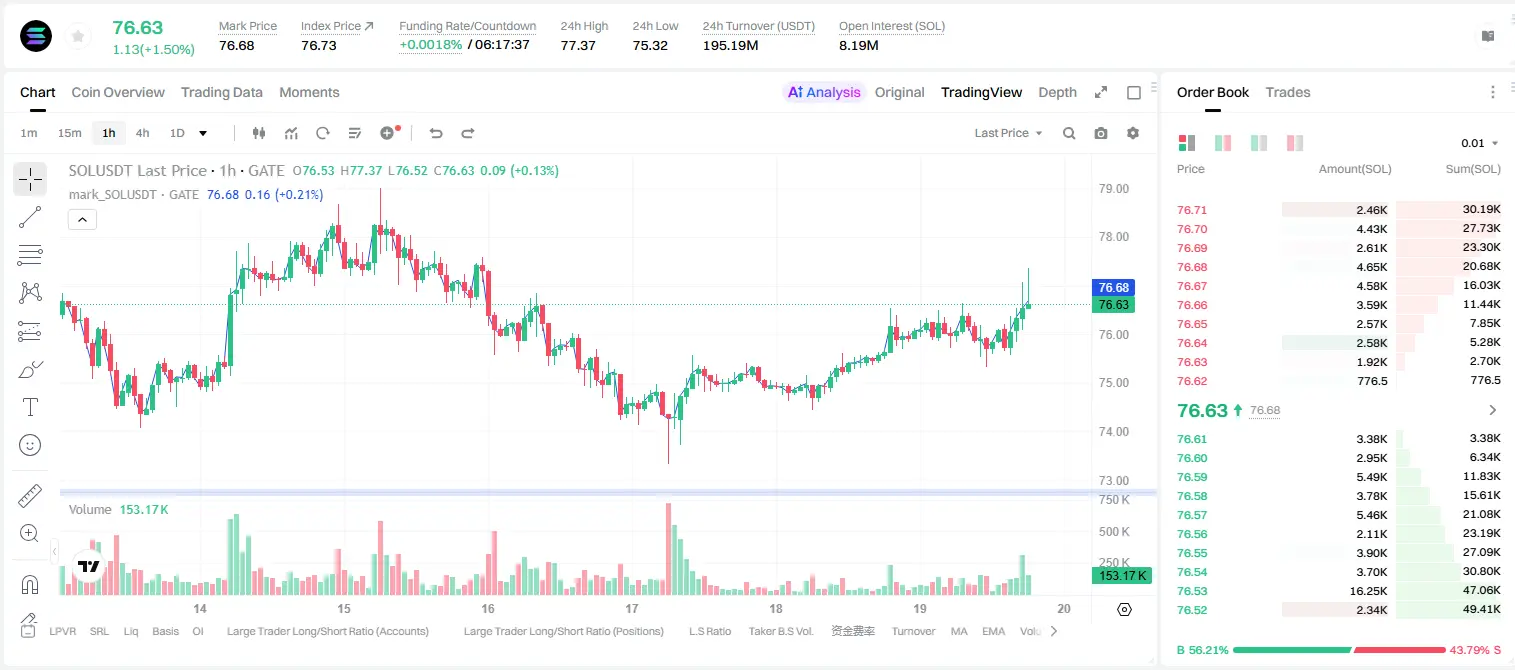Switch to the Trades tab

point(1288,92)
